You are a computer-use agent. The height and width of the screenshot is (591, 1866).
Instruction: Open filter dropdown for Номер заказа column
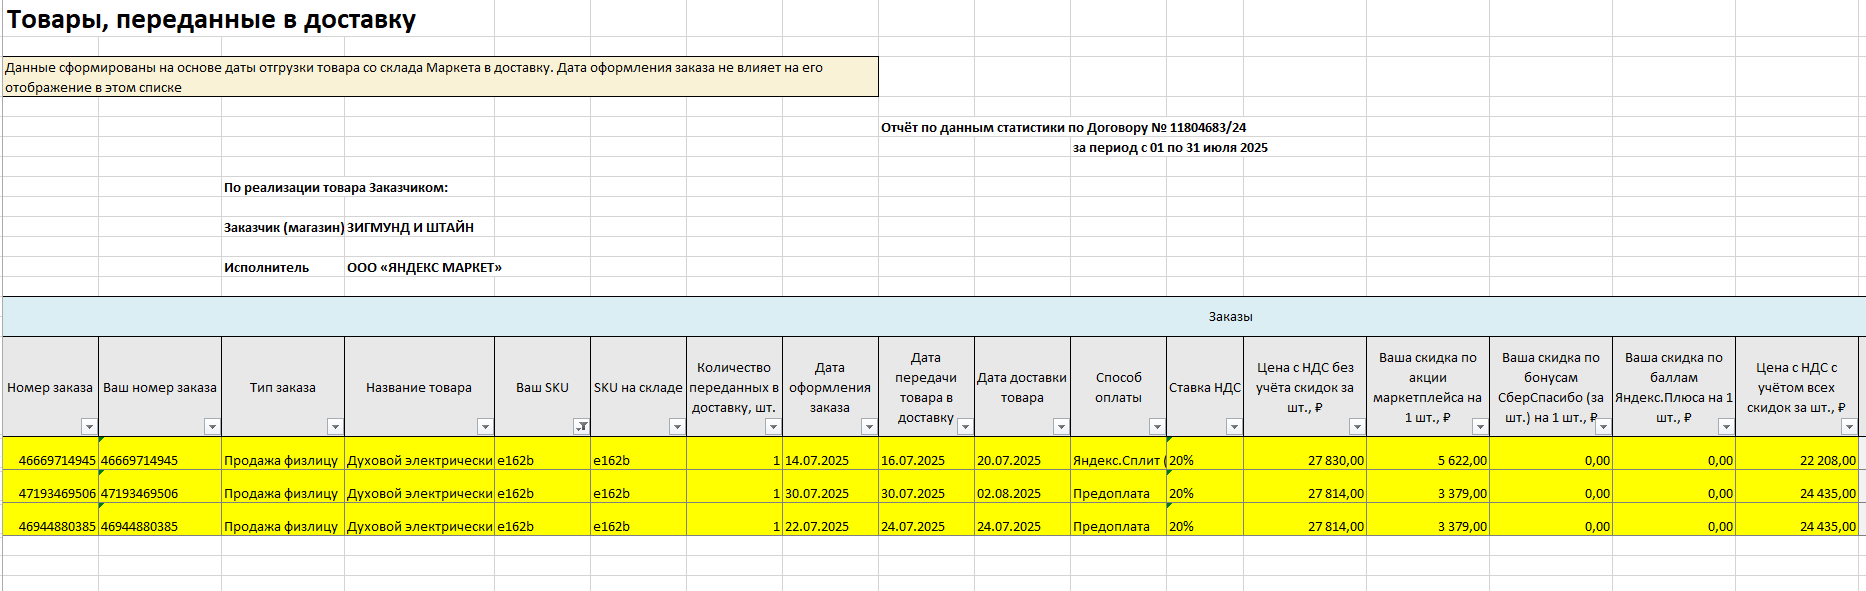click(88, 427)
